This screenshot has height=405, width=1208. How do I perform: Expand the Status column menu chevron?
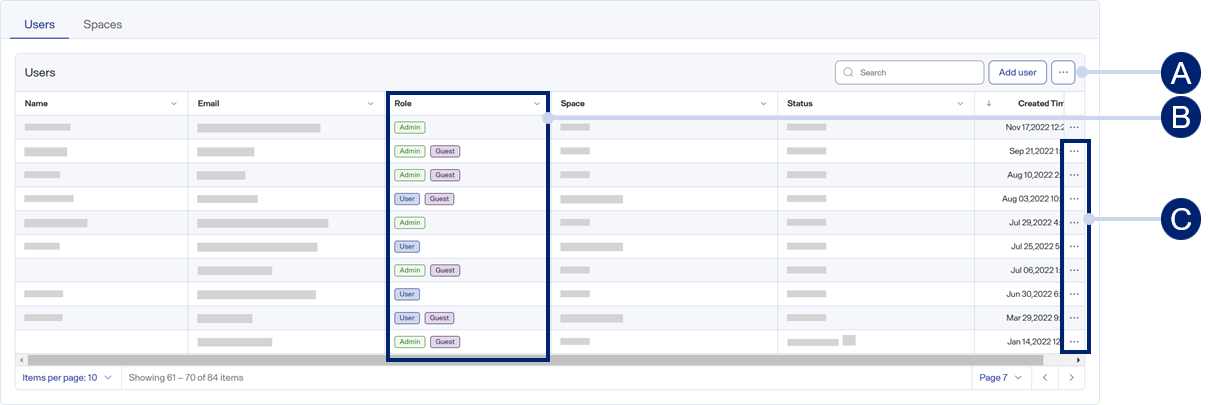(961, 104)
